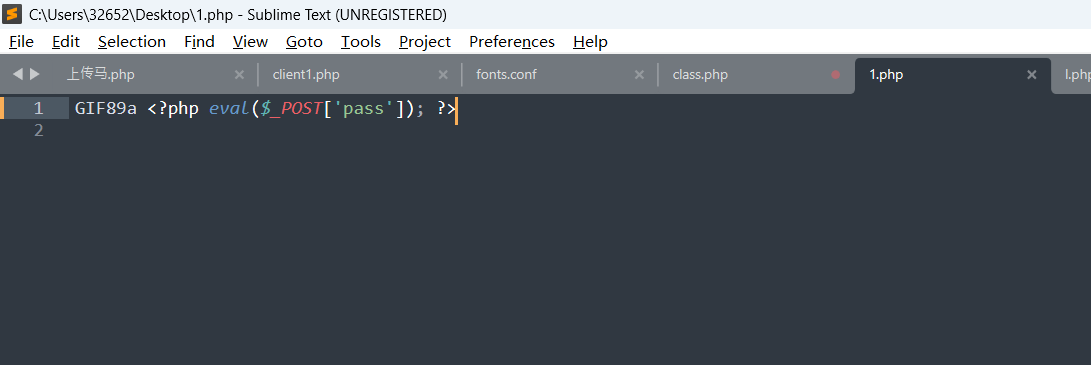The height and width of the screenshot is (365, 1091).
Task: Open the Project menu
Action: coord(424,42)
